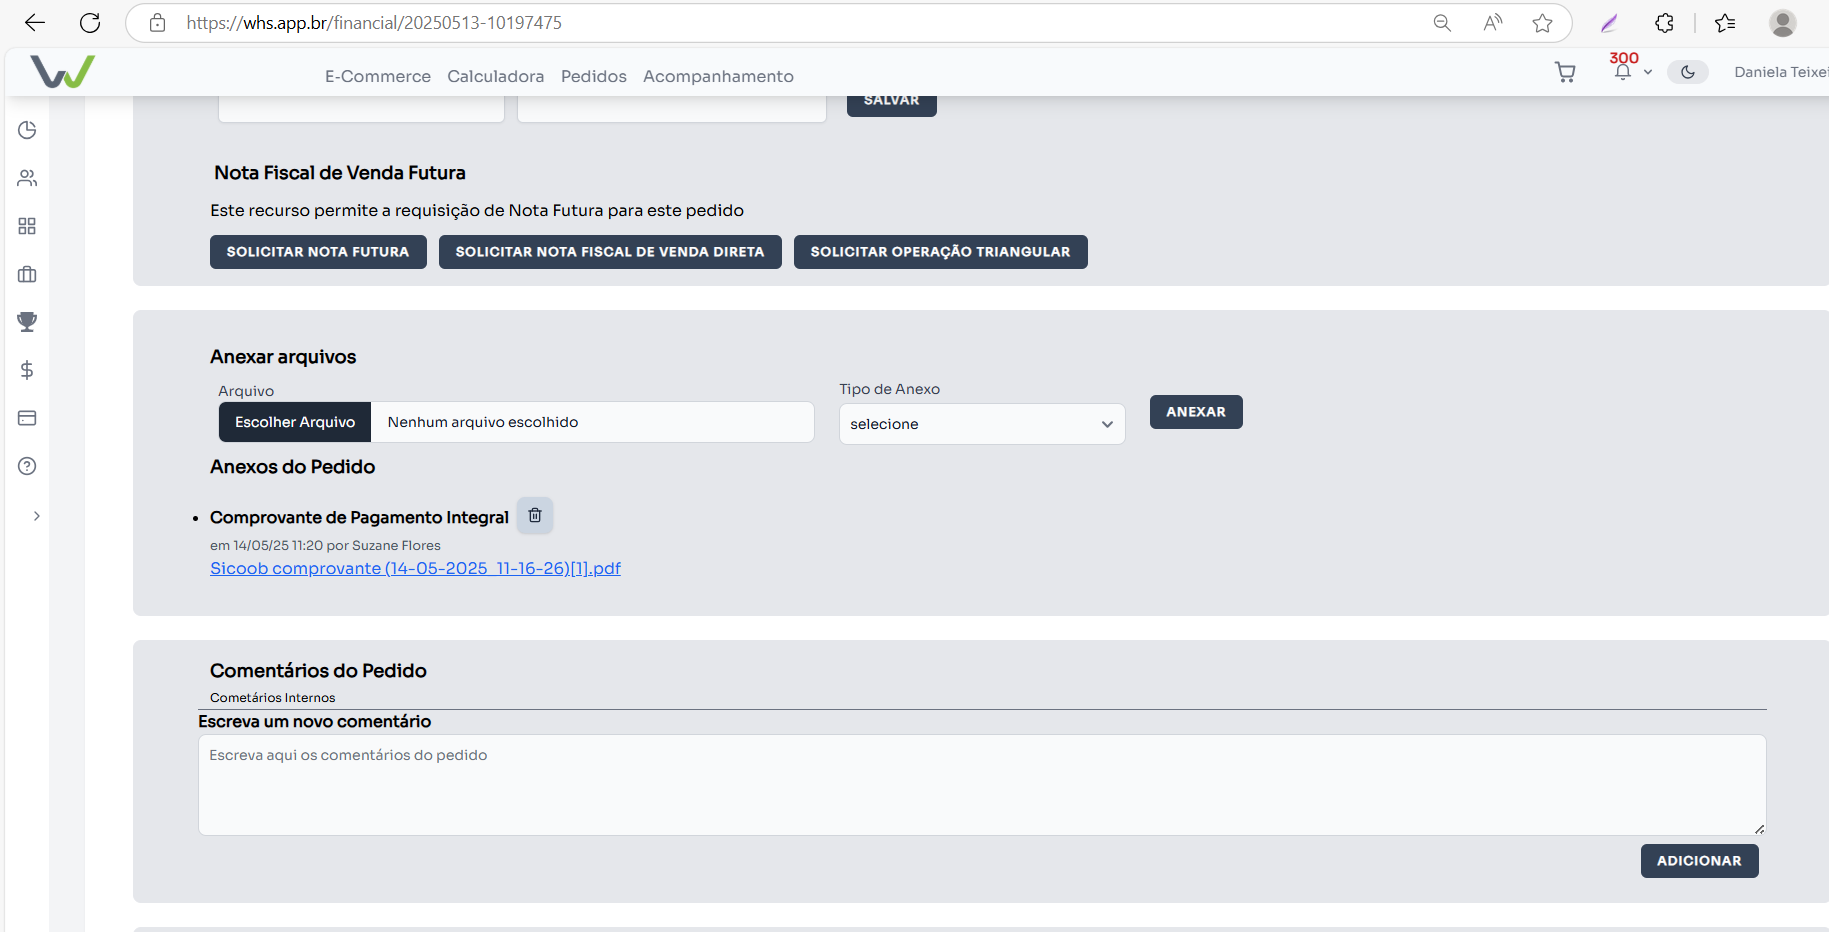Go to the Calculadora menu item
The image size is (1829, 932).
[495, 76]
